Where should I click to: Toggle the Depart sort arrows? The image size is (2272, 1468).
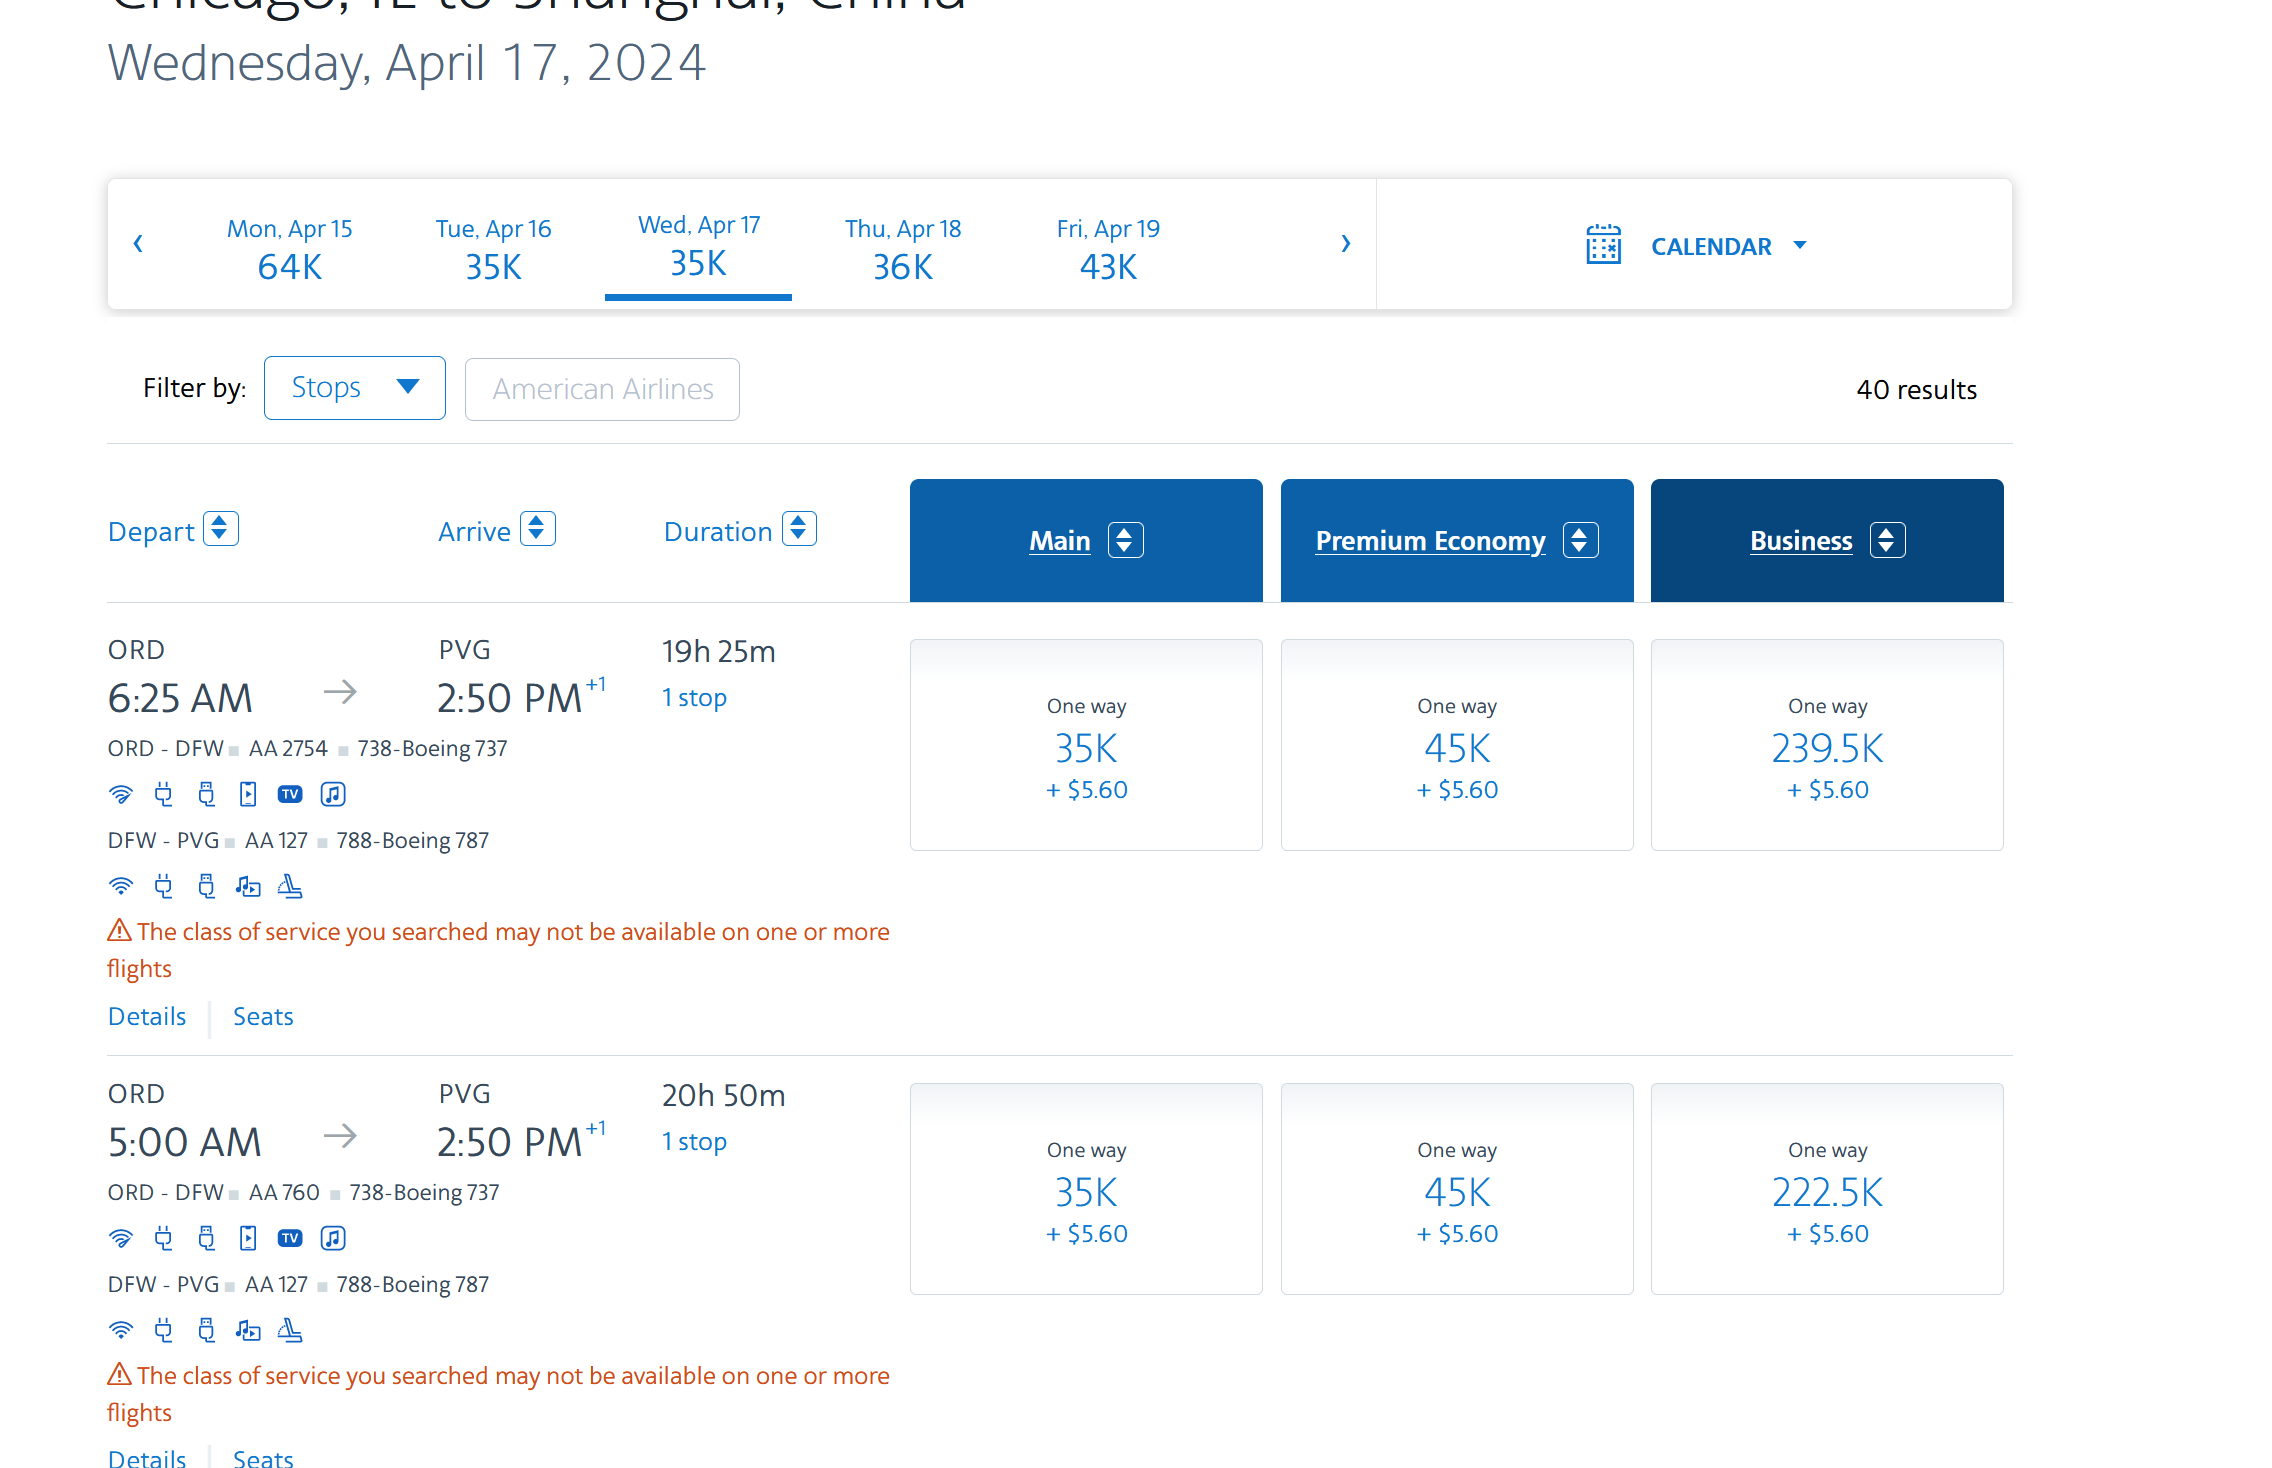click(220, 529)
